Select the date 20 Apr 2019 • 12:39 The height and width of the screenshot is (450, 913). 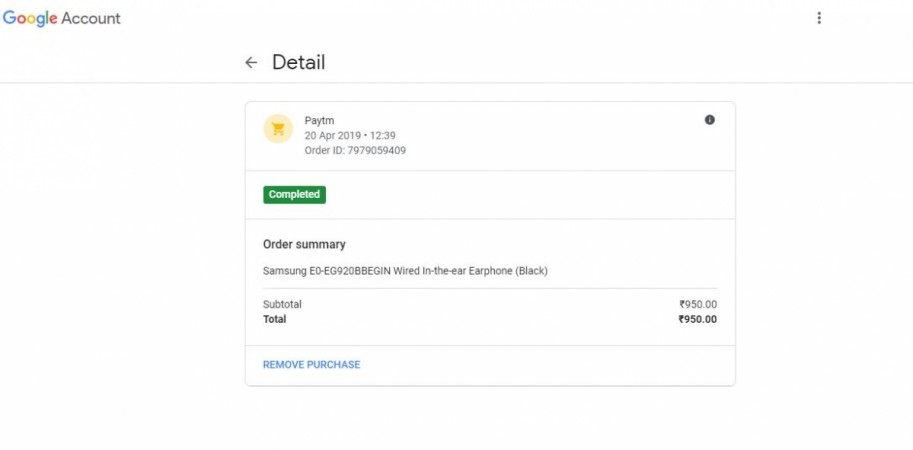[350, 136]
